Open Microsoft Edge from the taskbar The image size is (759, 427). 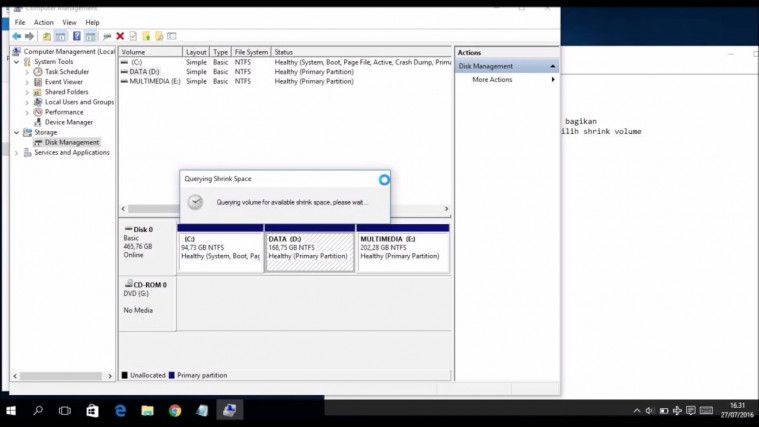tap(120, 411)
